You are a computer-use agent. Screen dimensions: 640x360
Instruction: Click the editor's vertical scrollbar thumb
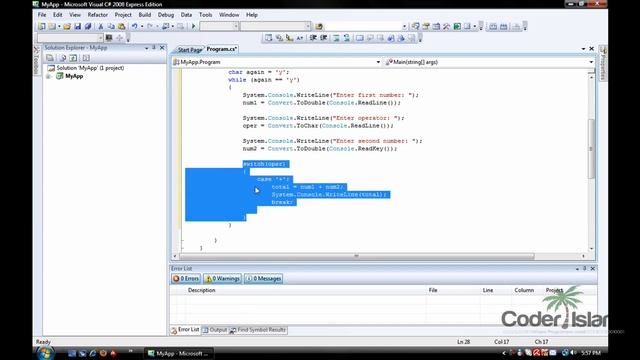591,149
